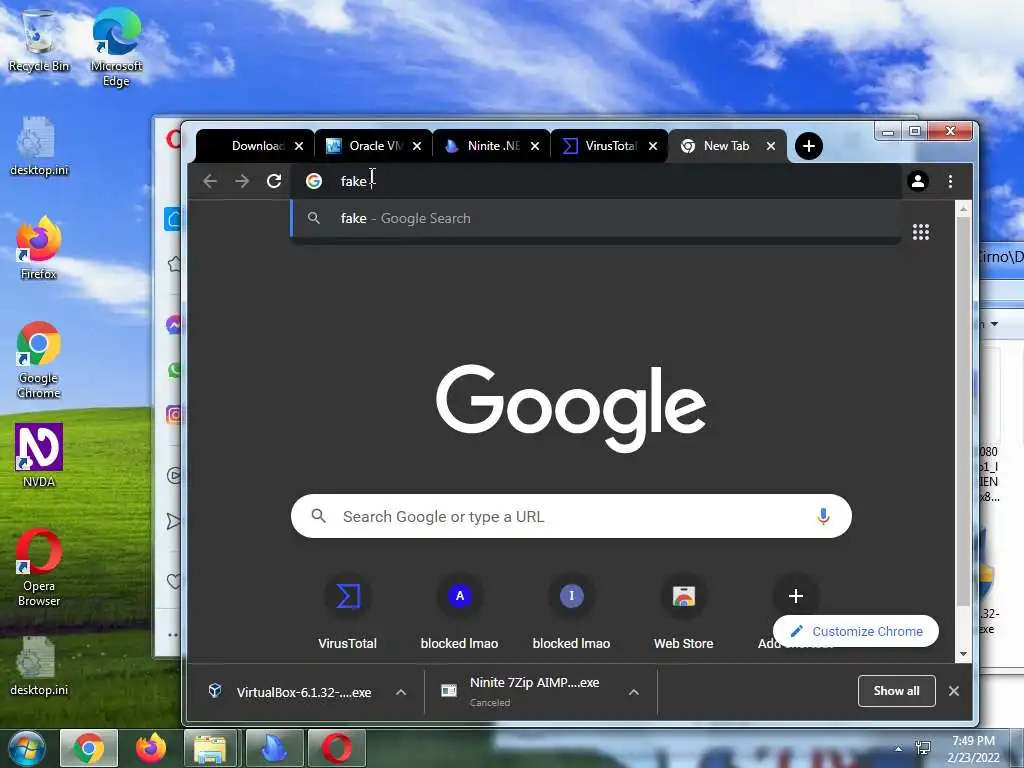The image size is (1024, 768).
Task: Open the Chrome profile avatar menu
Action: tap(918, 181)
